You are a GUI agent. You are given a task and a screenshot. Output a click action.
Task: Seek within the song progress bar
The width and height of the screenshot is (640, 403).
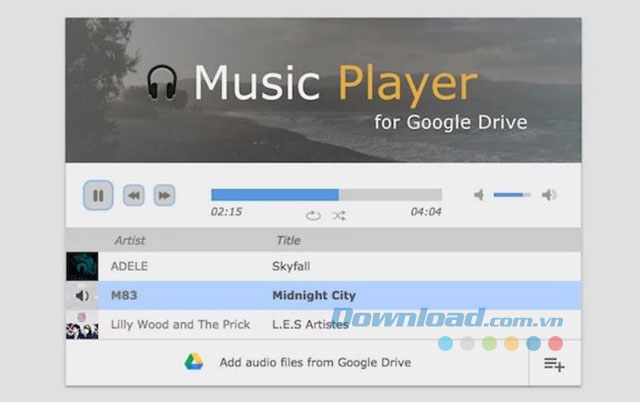[x=327, y=195]
